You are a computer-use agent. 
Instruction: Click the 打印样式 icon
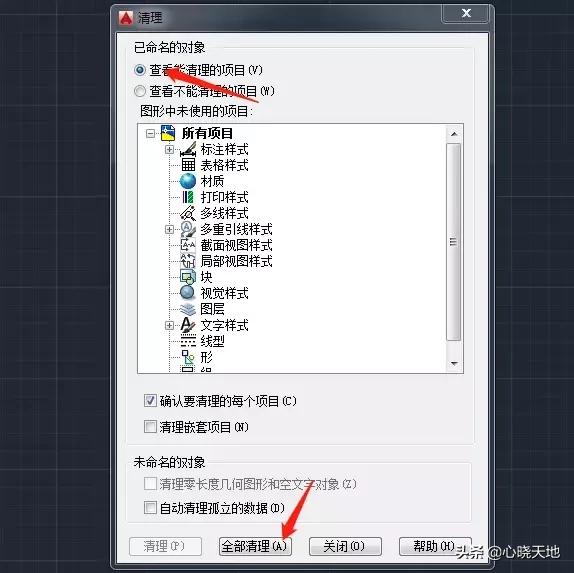[x=188, y=197]
